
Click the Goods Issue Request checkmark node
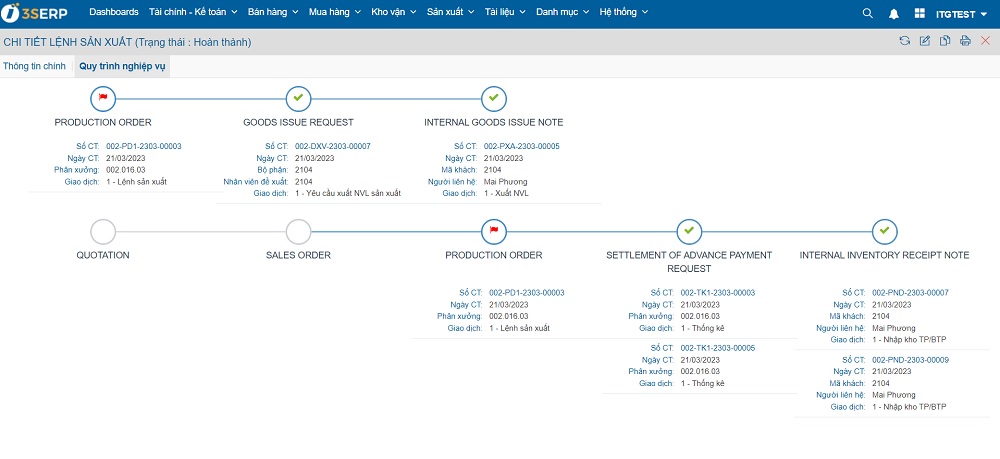[298, 98]
